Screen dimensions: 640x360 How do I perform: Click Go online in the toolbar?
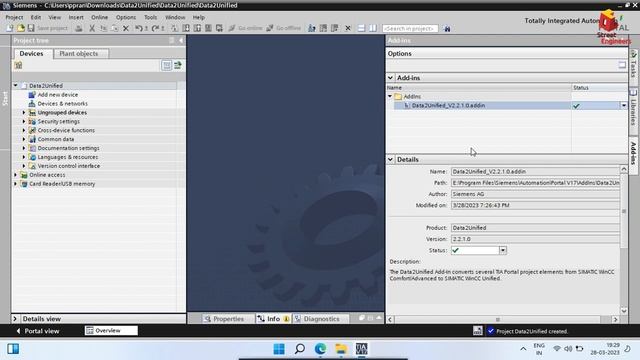tap(246, 28)
